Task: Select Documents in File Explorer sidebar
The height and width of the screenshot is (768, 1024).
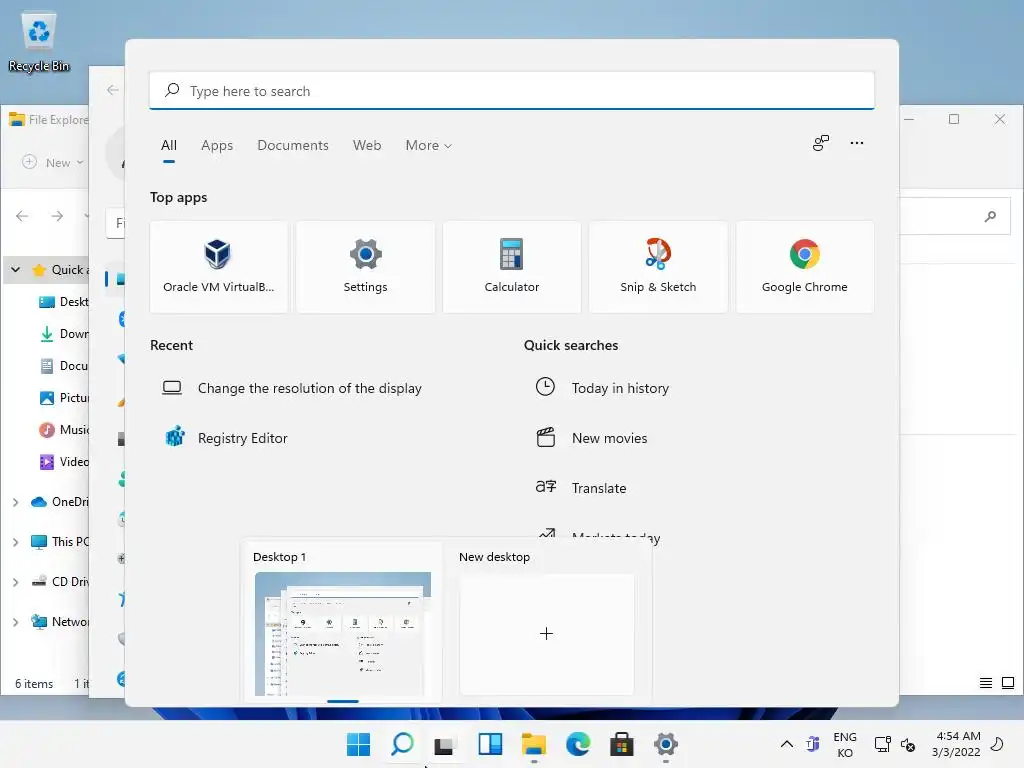Action: tap(63, 366)
